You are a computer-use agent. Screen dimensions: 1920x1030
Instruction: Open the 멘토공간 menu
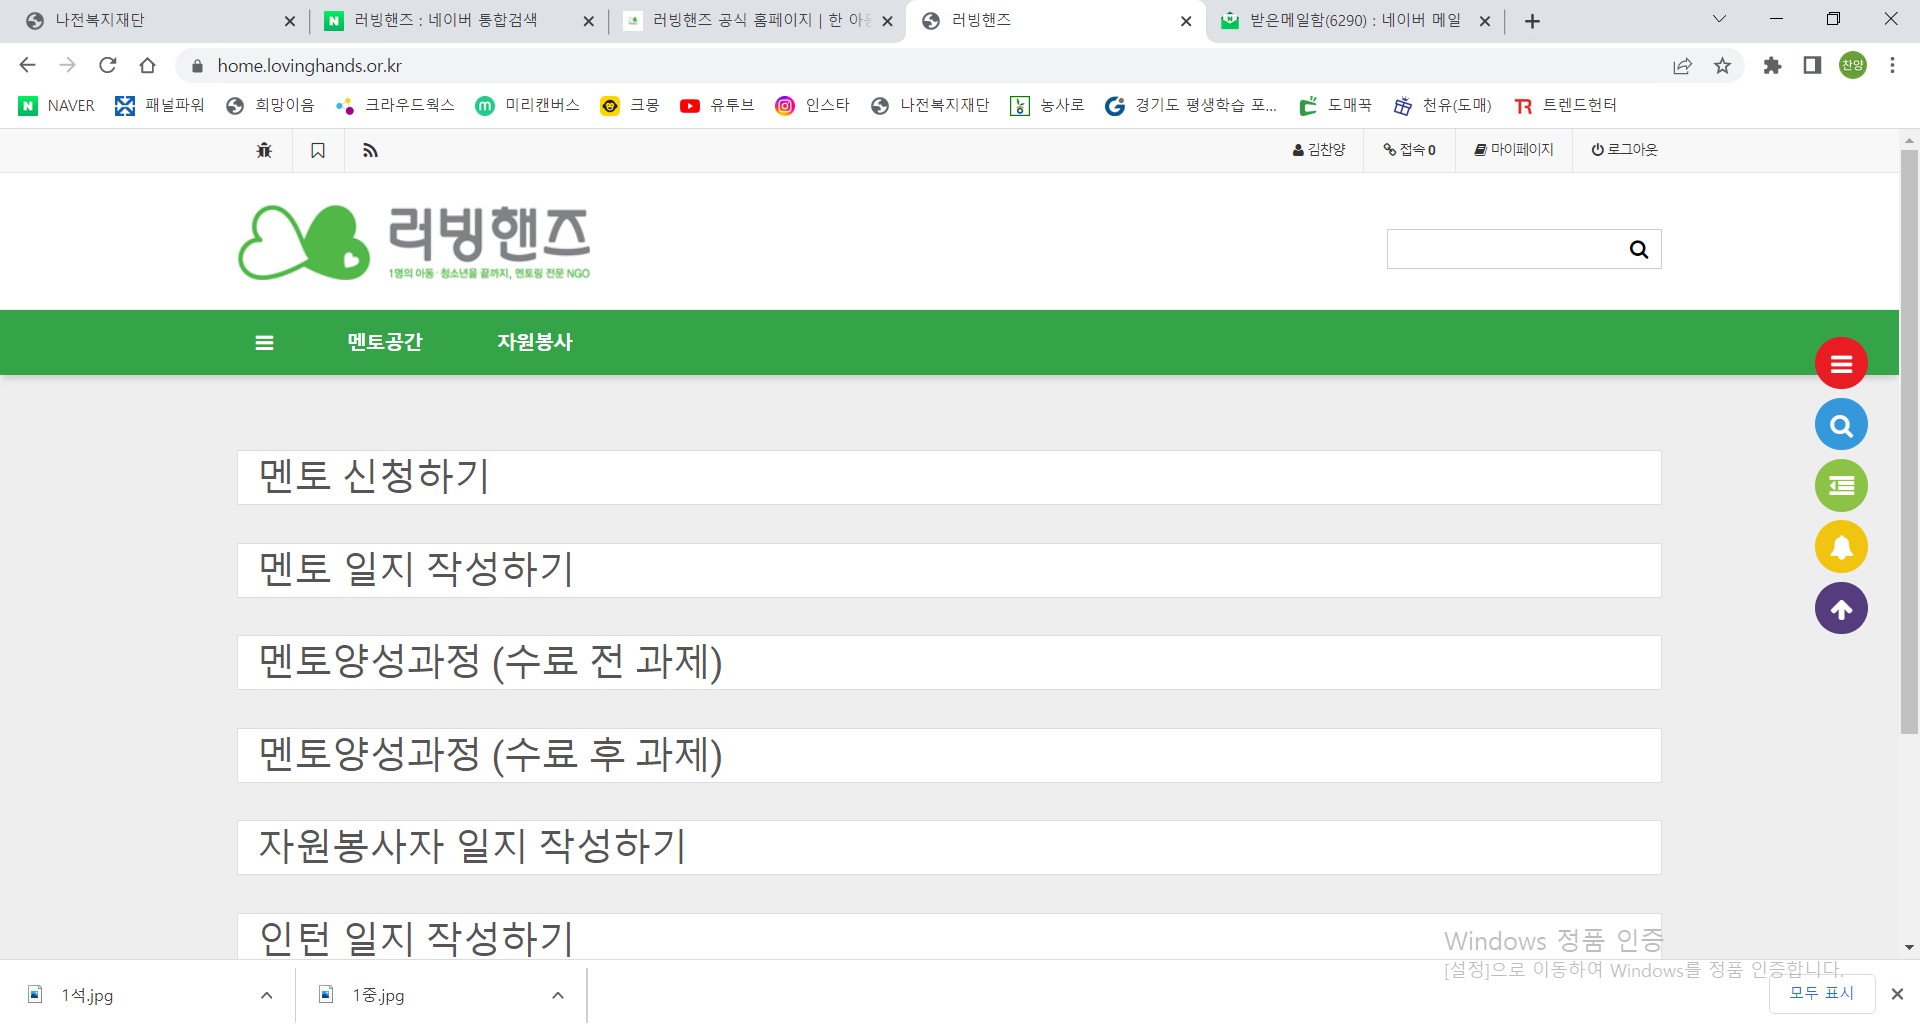(385, 342)
